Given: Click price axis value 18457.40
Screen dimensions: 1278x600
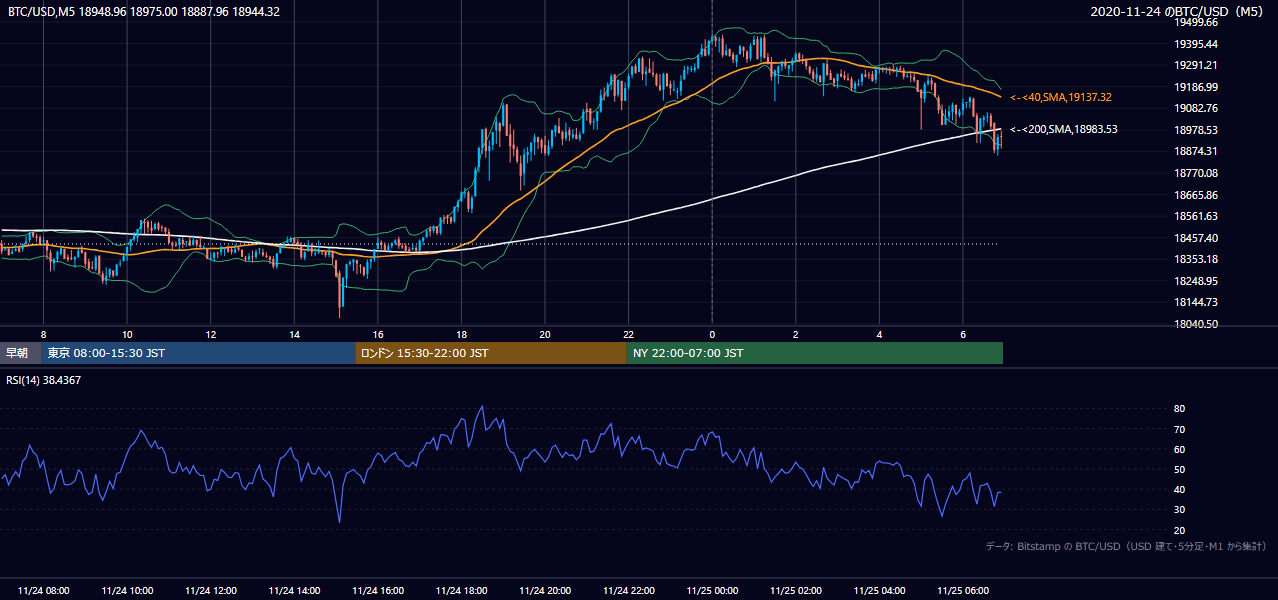Looking at the screenshot, I should pos(1197,238).
